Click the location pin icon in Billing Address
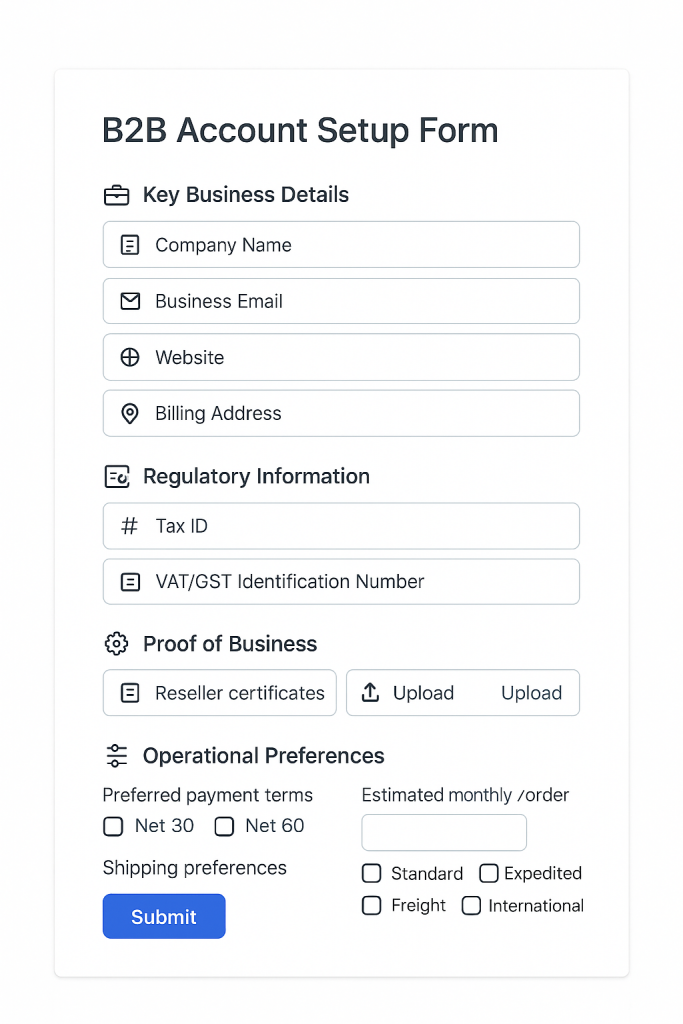The image size is (683, 1024). [130, 413]
